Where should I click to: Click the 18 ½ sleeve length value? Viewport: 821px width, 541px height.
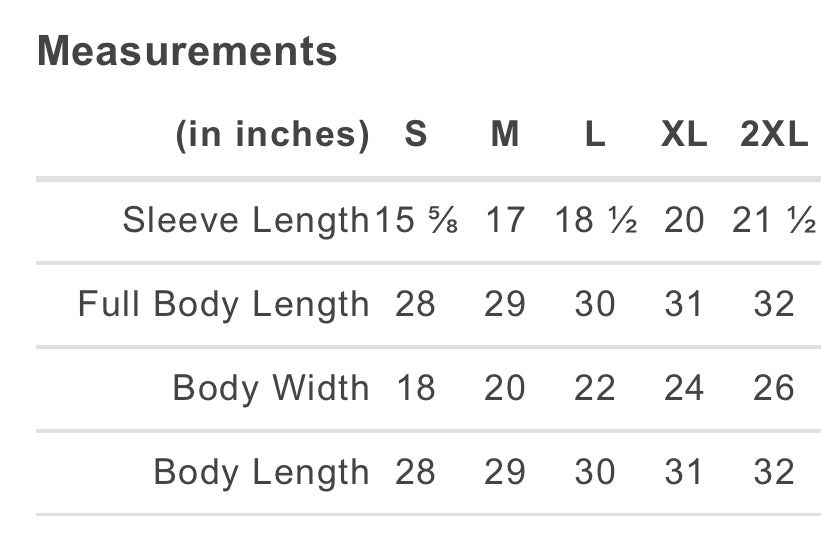(596, 220)
